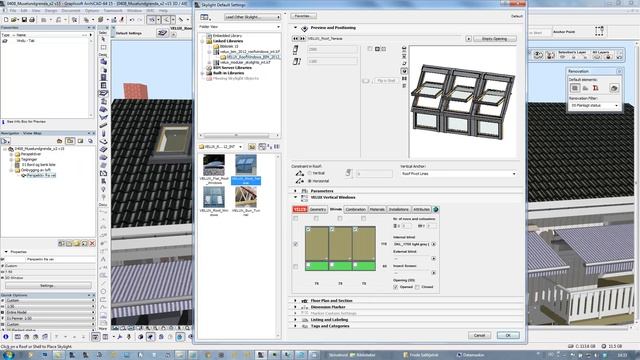Click the New file icon in main toolbar
This screenshot has height=360, width=640.
6,20
